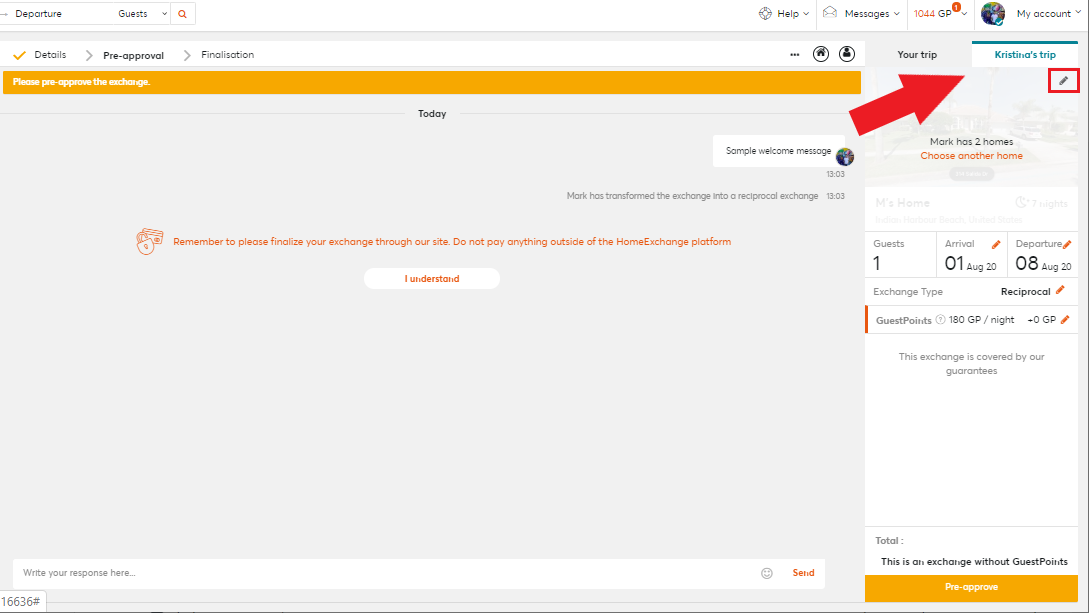Select the Finalisation step

click(x=227, y=55)
